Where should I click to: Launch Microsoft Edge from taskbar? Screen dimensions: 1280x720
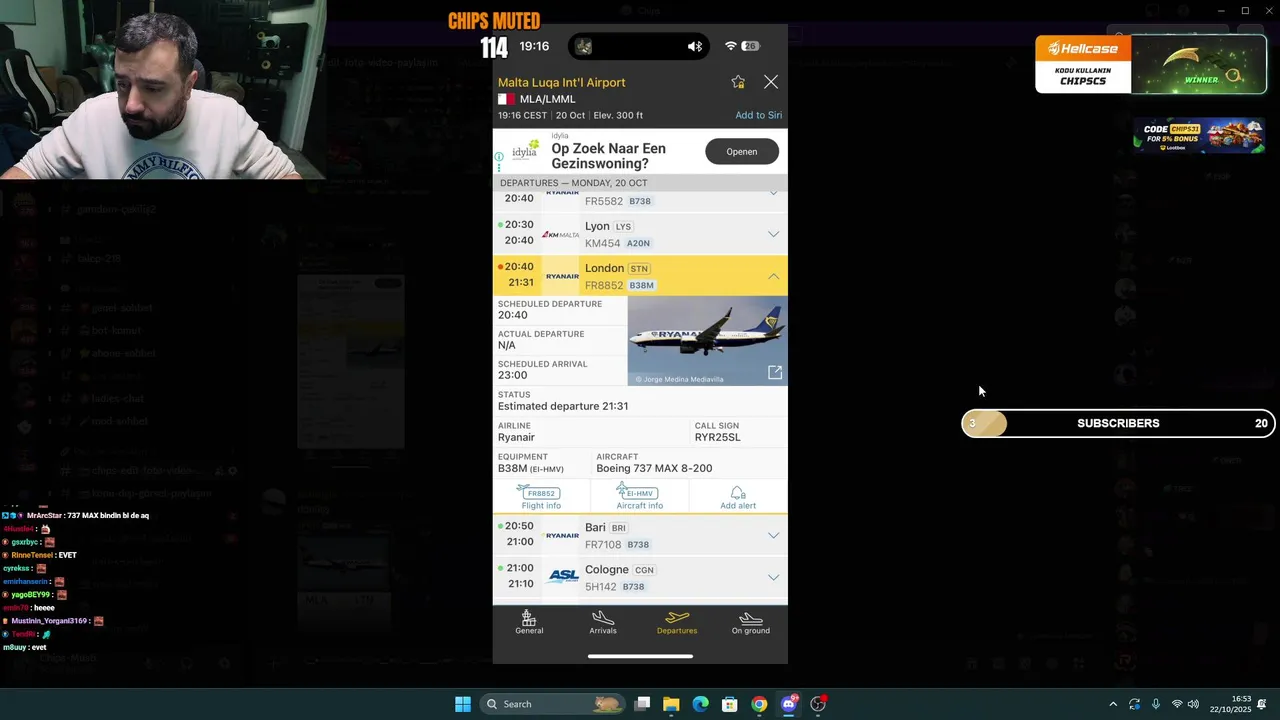pyautogui.click(x=701, y=704)
